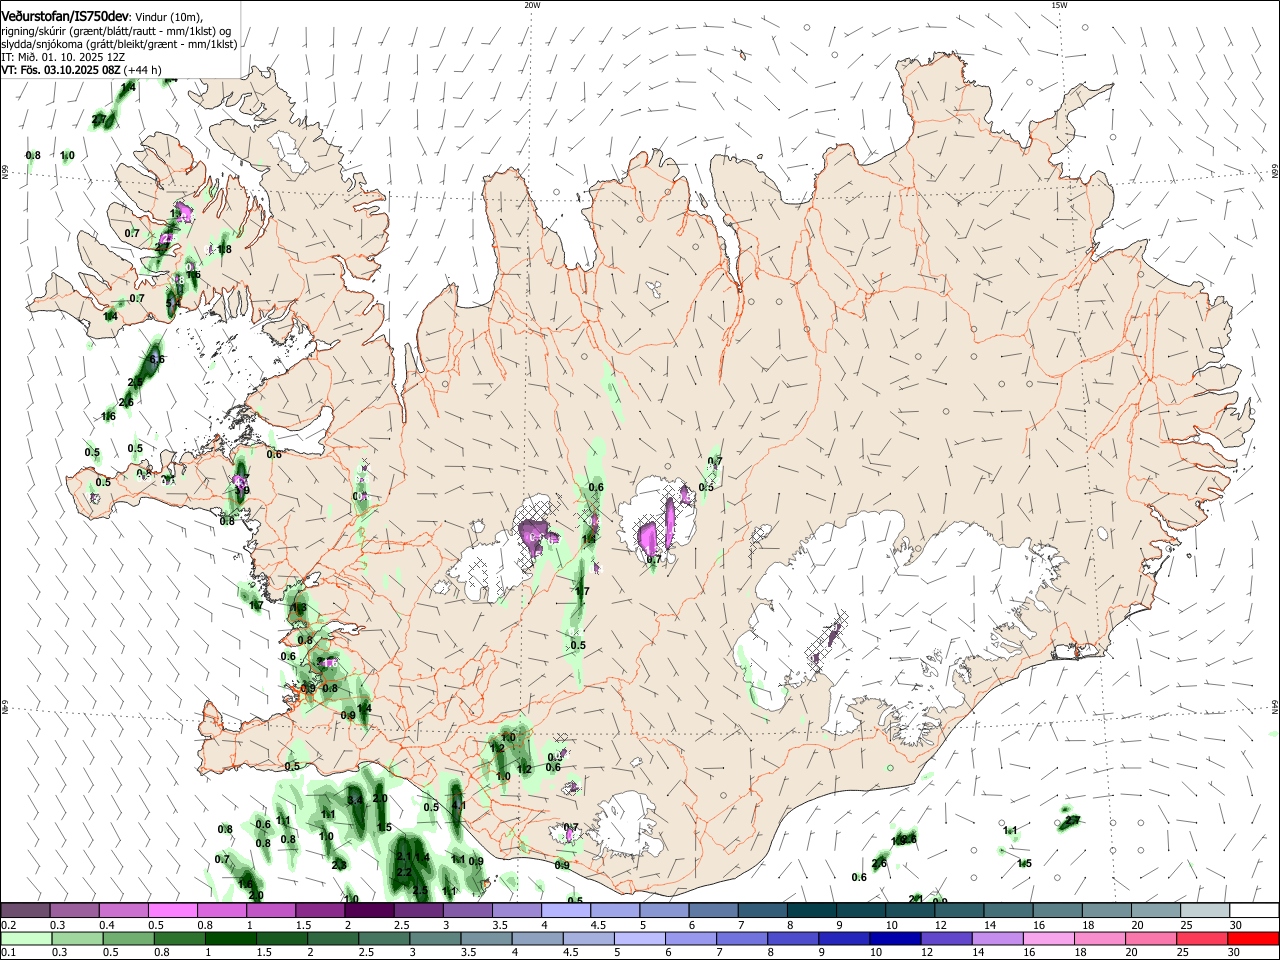Click the 4.1 precipitation value on map
The image size is (1280, 960).
[x=459, y=805]
